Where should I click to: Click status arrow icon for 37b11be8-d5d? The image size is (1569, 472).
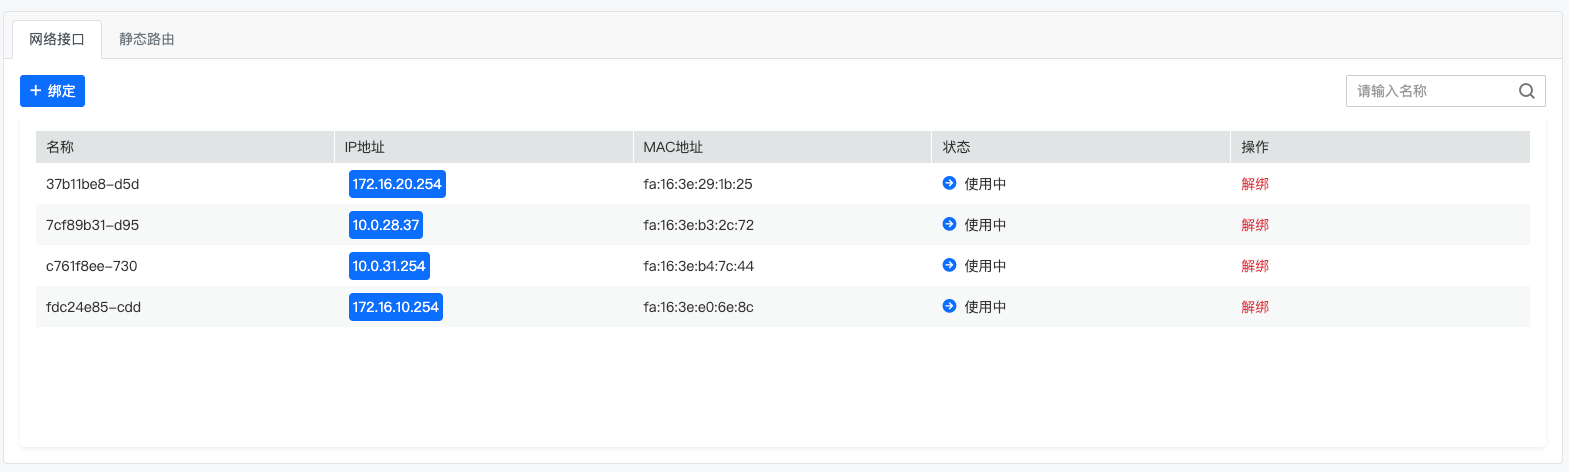tap(949, 183)
